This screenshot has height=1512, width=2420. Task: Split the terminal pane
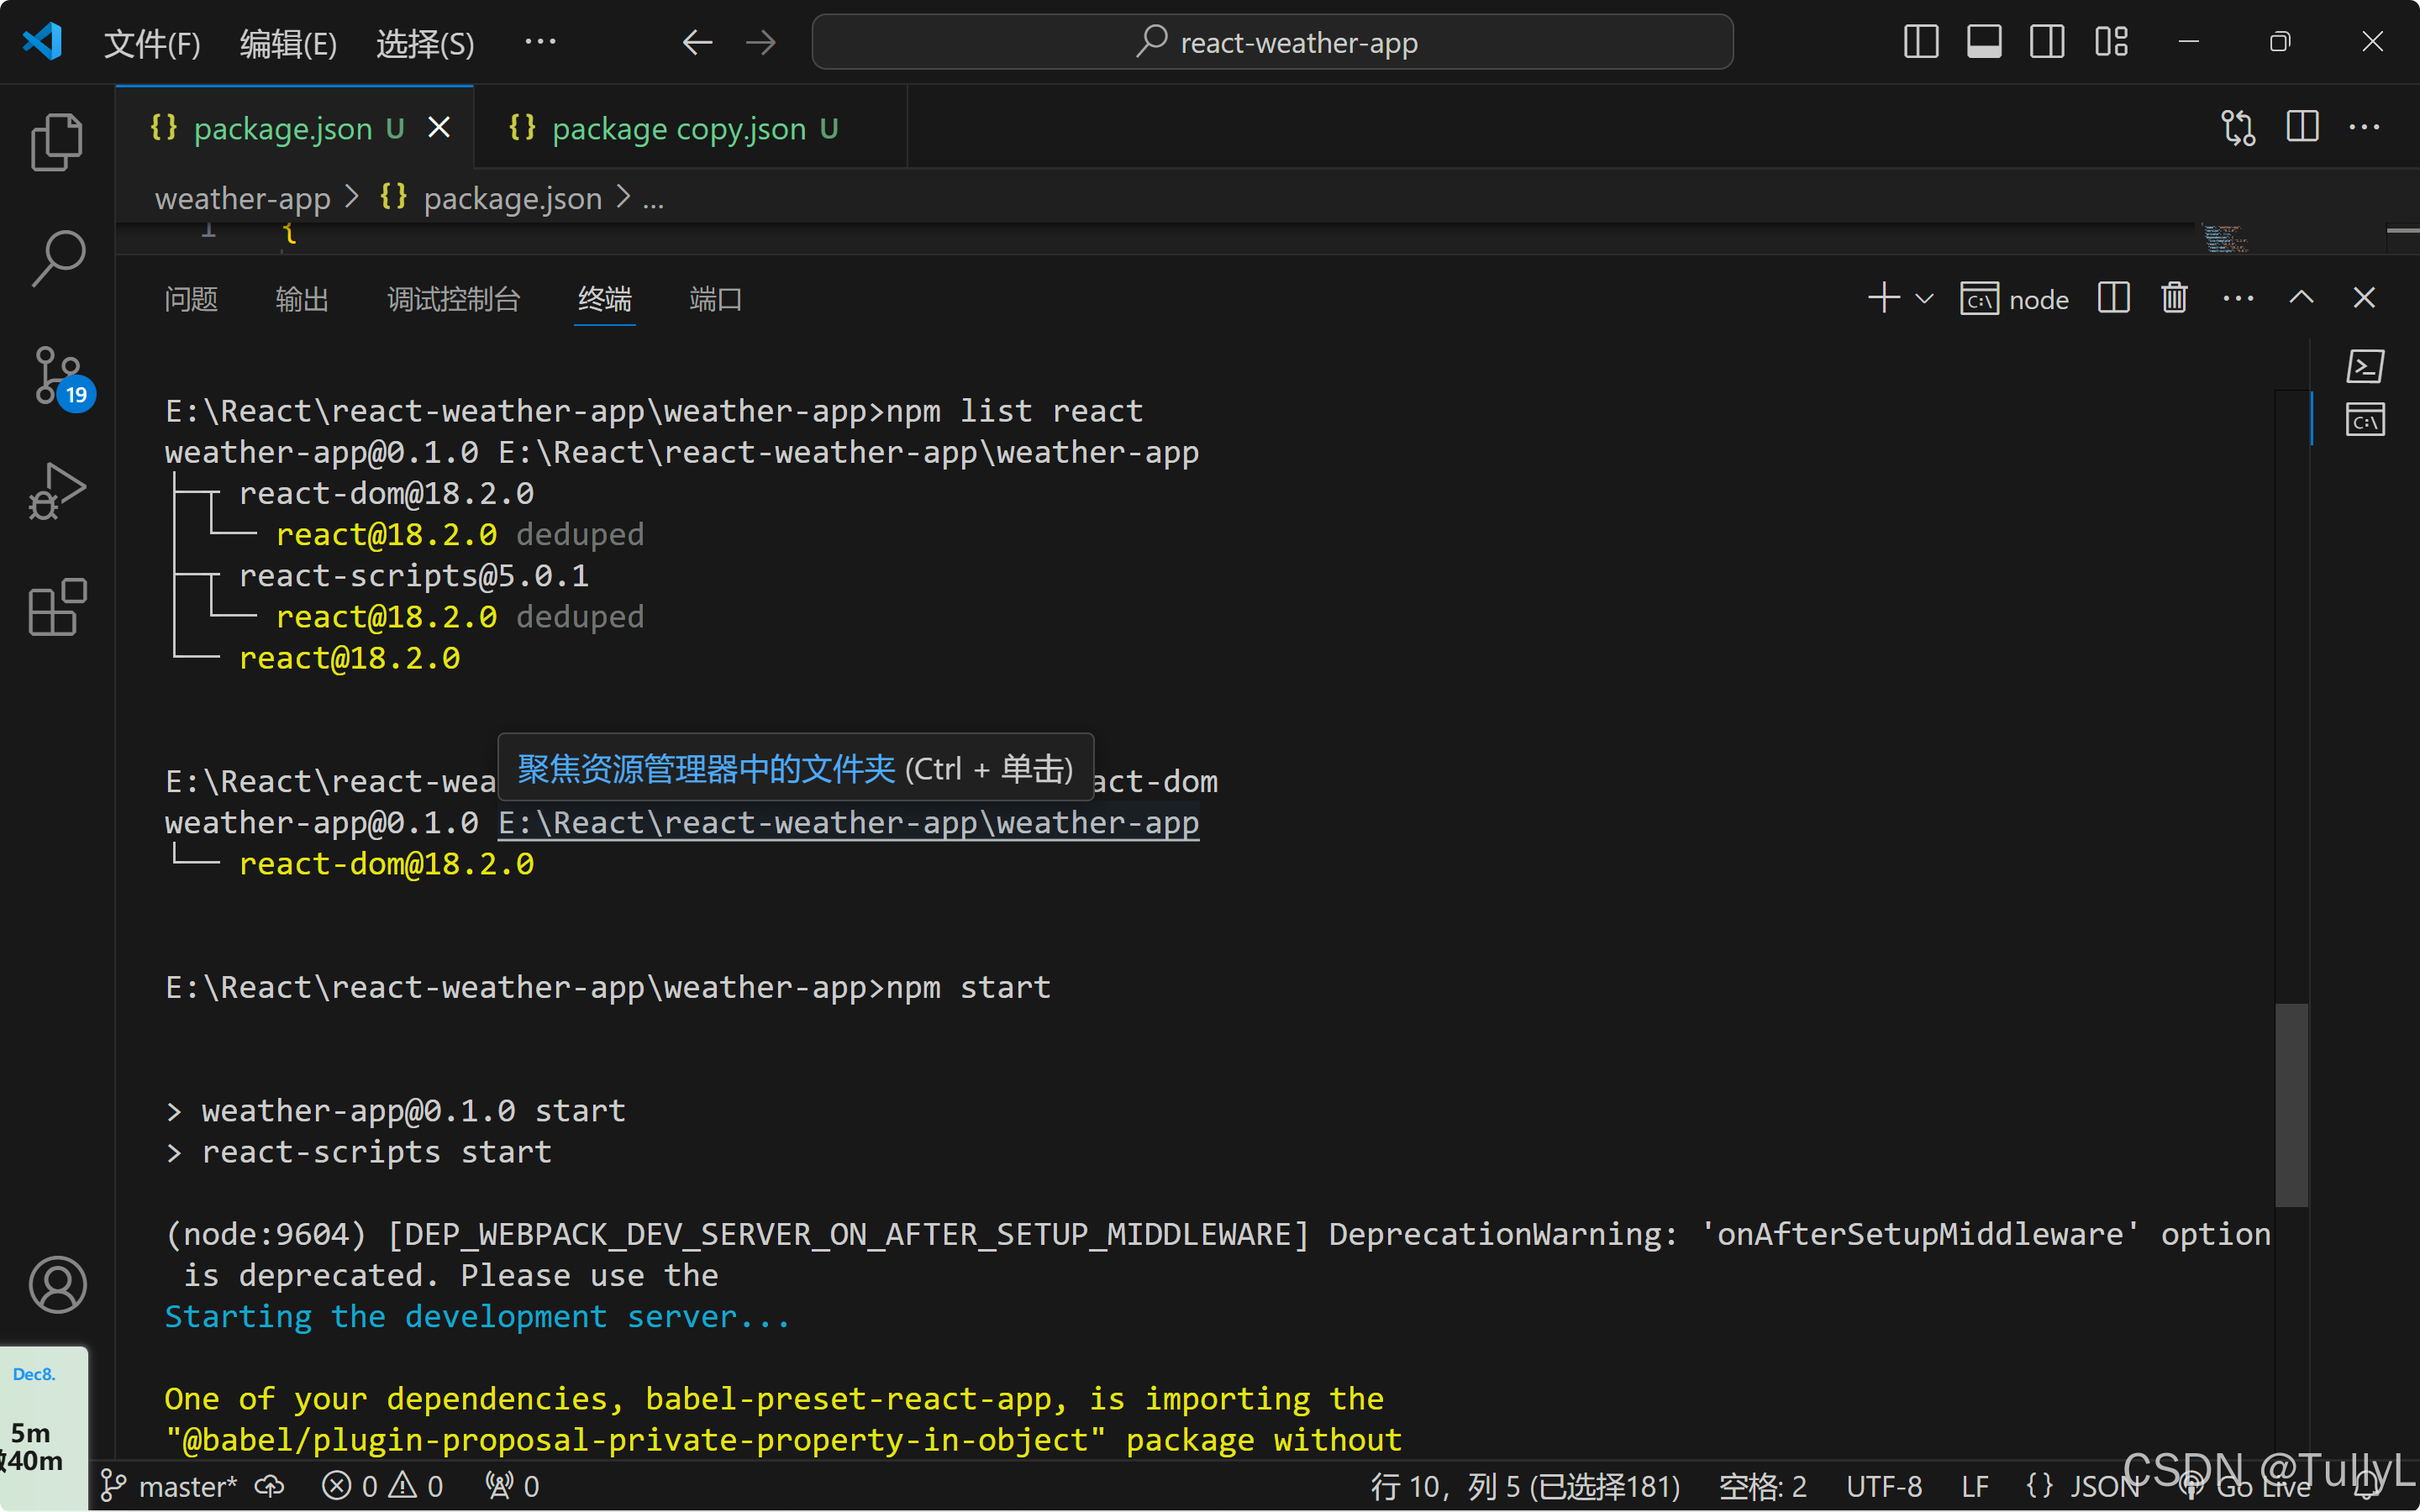pos(2113,298)
